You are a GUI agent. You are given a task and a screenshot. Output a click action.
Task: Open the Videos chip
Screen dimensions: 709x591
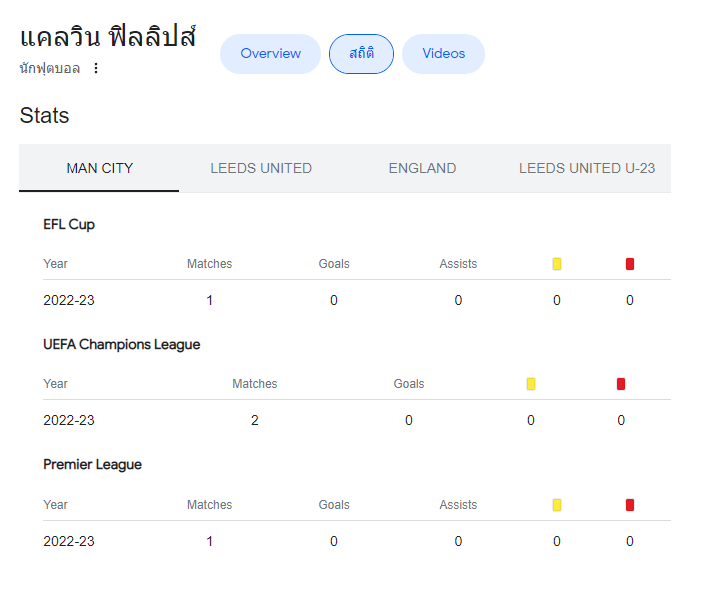[444, 54]
